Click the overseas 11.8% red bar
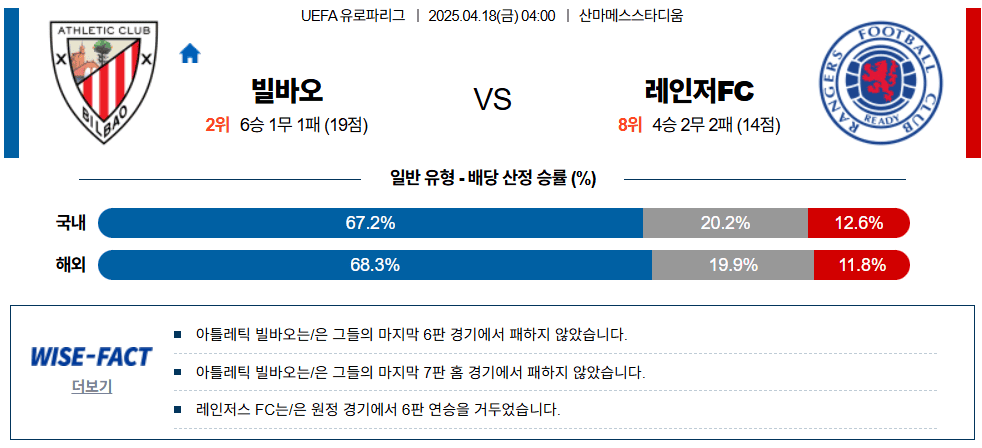982x448 pixels. 862,265
